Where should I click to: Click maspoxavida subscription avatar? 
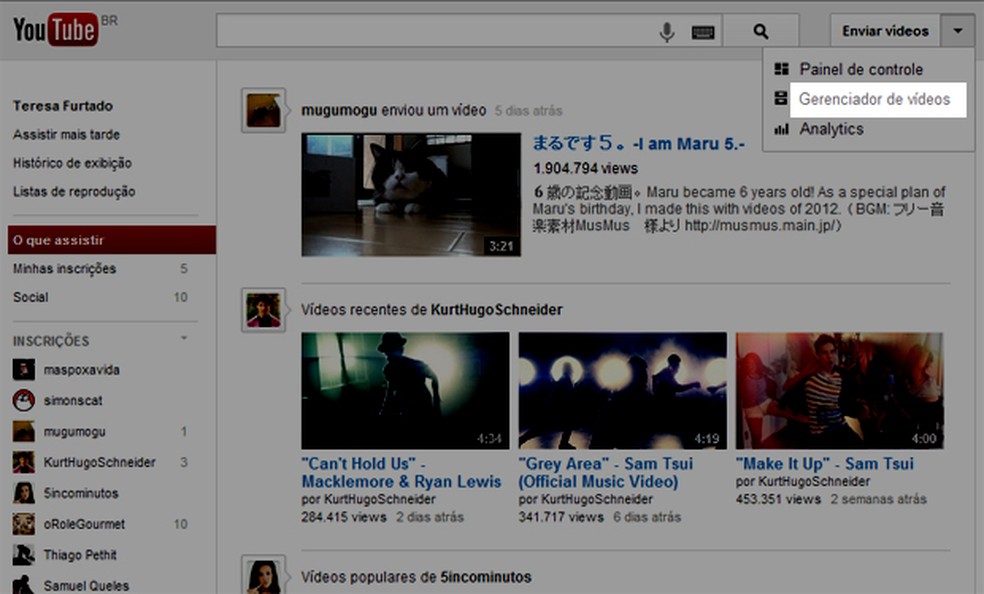(x=24, y=370)
